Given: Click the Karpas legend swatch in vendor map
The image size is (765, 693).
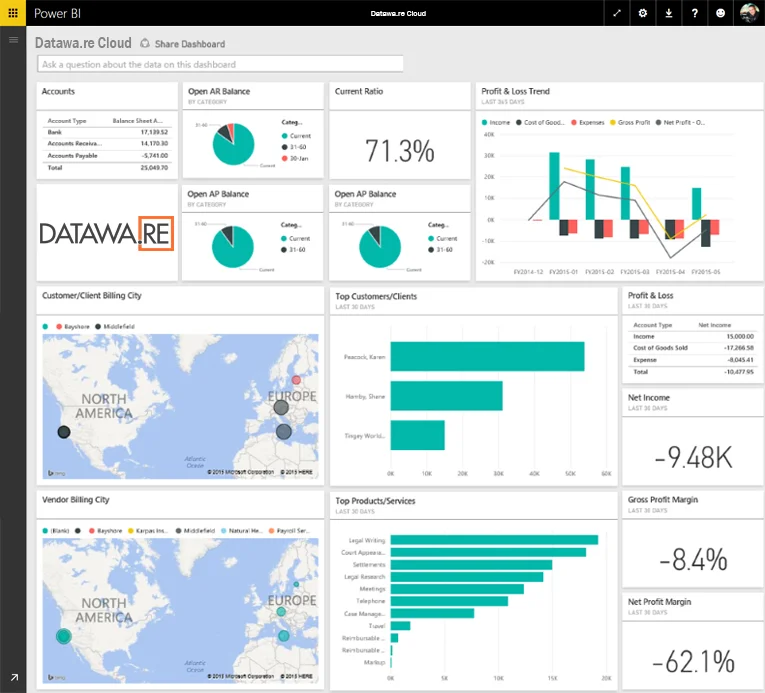Looking at the screenshot, I should [131, 530].
